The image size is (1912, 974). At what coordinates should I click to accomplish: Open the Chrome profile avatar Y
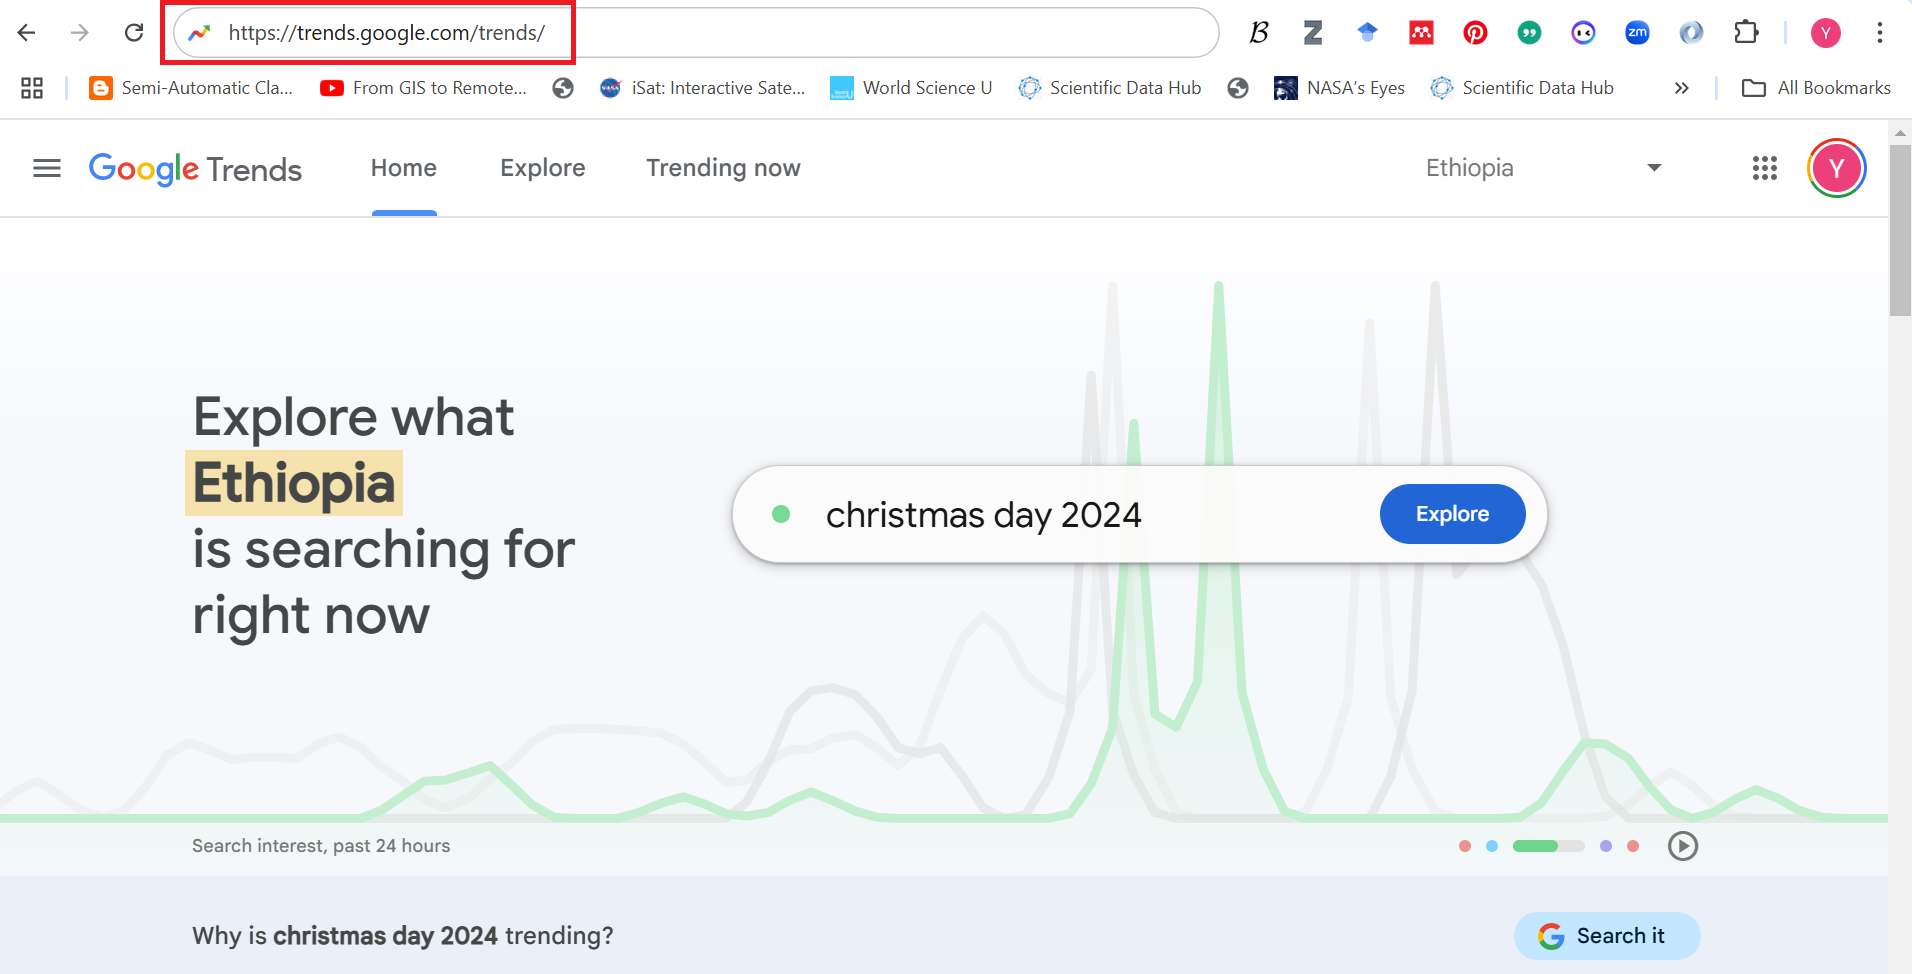(x=1826, y=33)
